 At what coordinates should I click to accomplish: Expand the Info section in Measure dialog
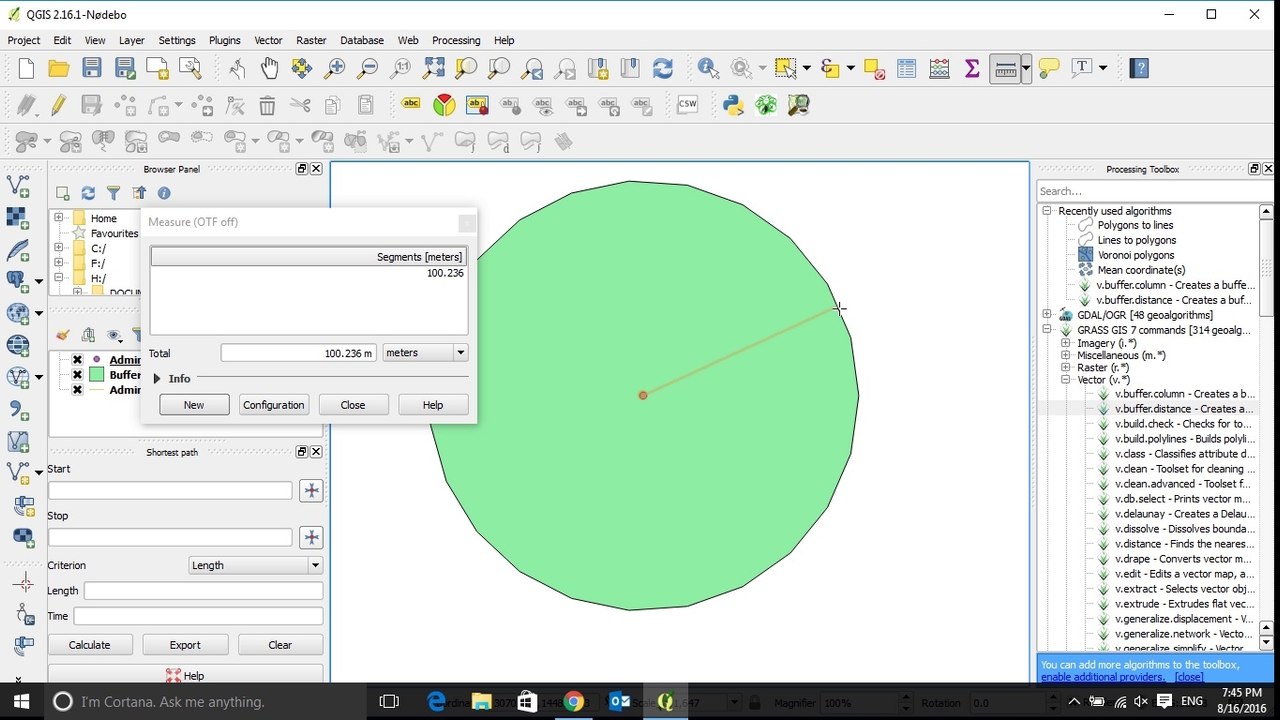157,379
